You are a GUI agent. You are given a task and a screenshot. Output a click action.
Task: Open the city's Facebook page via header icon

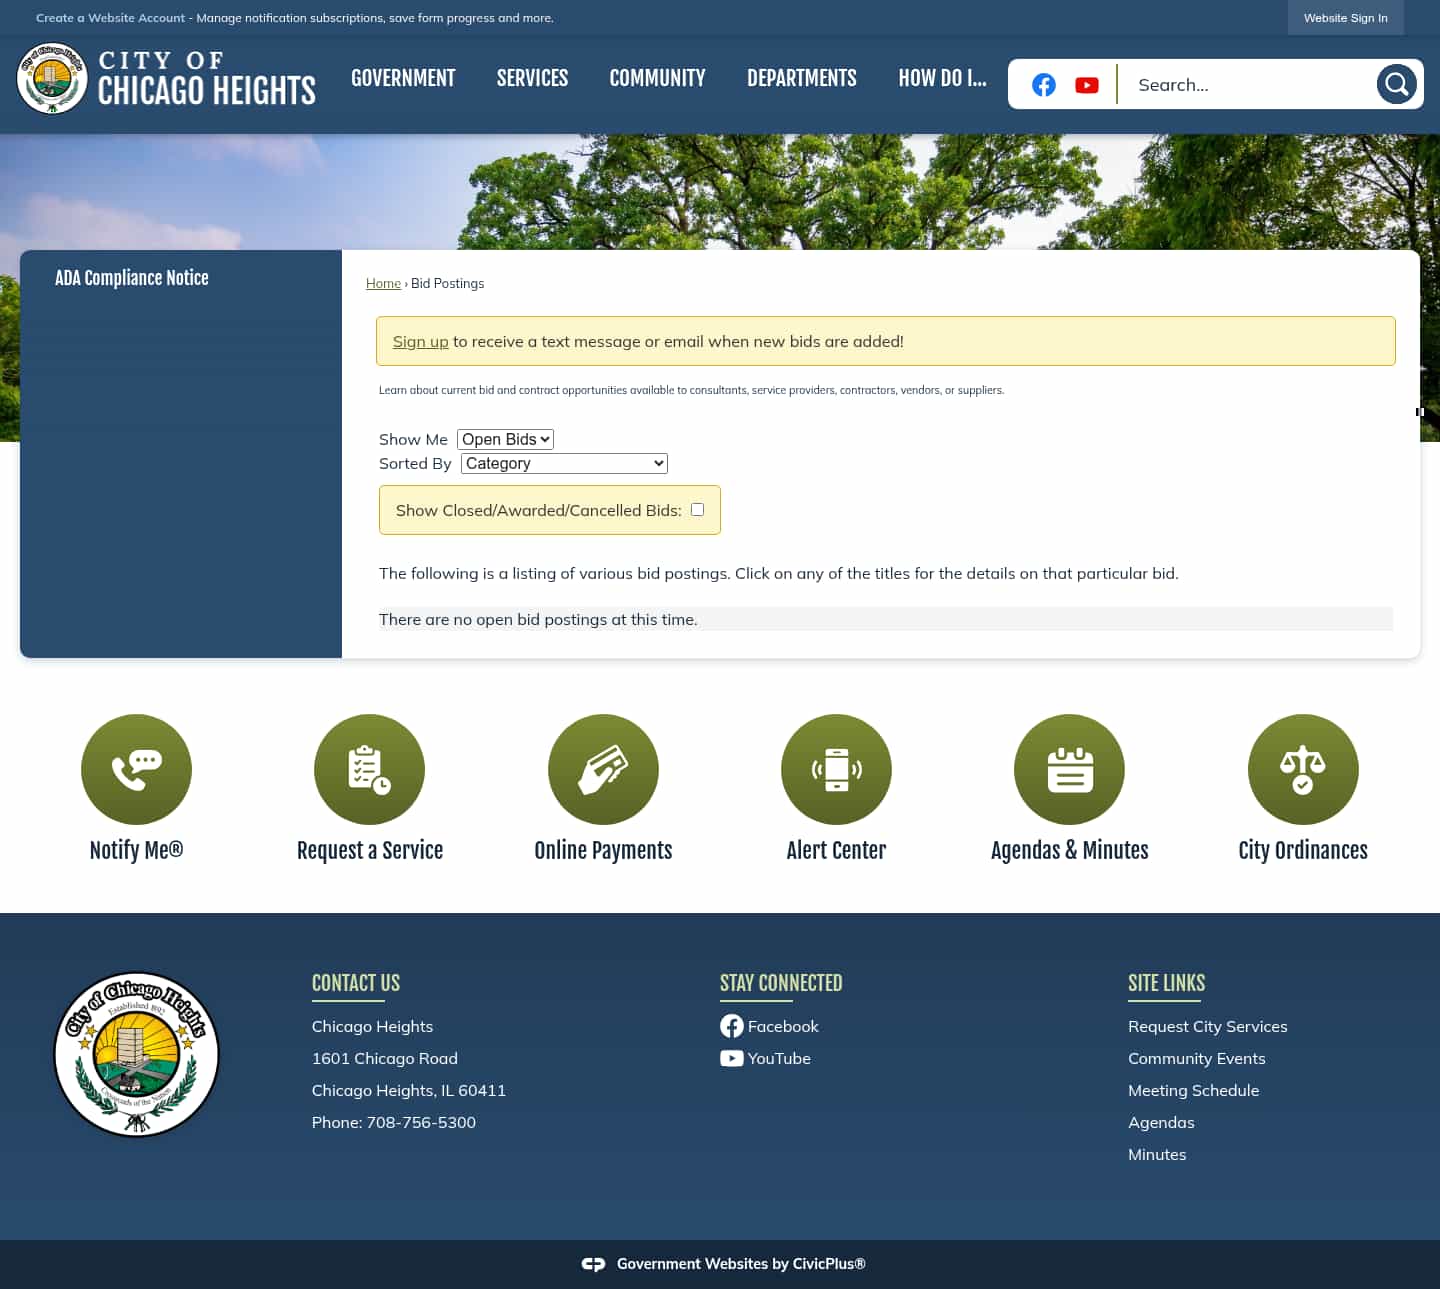tap(1043, 84)
